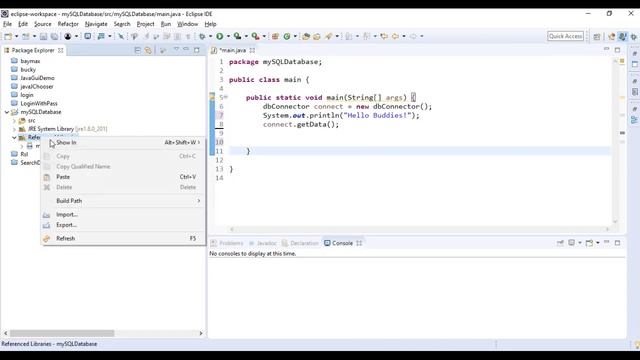Image resolution: width=640 pixels, height=360 pixels.
Task: Open the Debug button dropdown arrow
Action: [210, 36]
